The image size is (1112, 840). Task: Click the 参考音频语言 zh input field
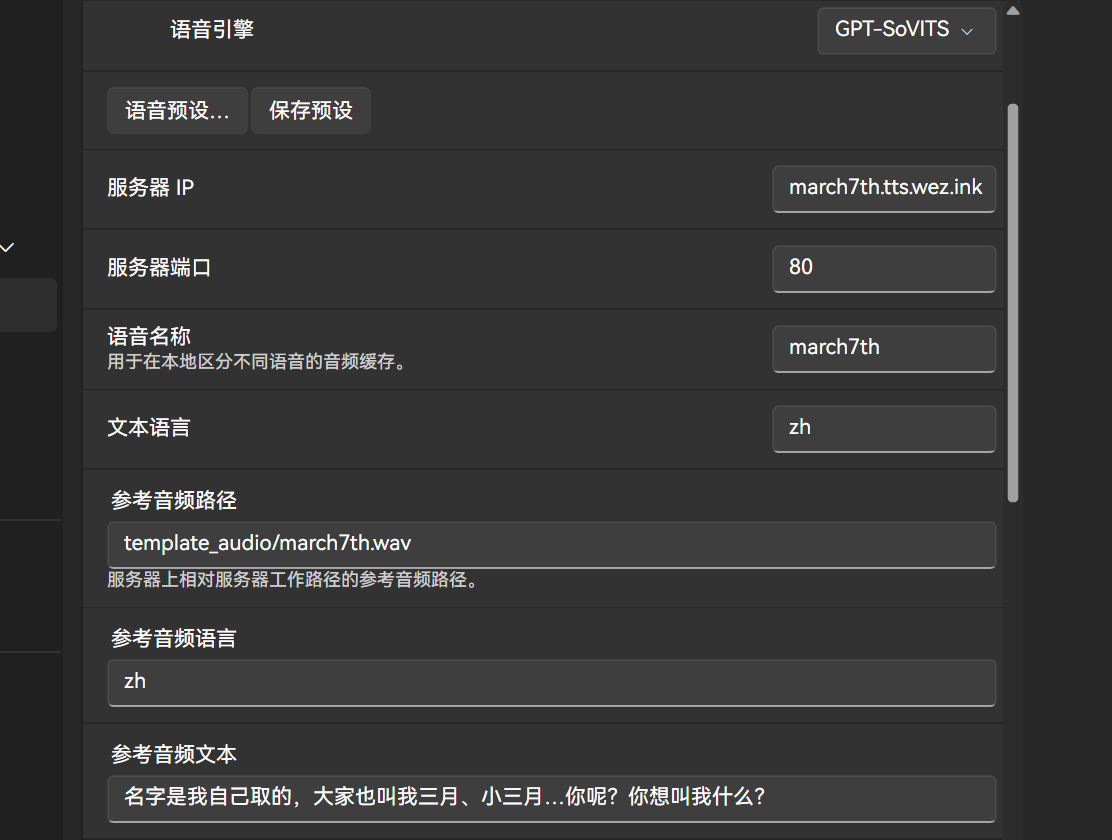coord(551,682)
